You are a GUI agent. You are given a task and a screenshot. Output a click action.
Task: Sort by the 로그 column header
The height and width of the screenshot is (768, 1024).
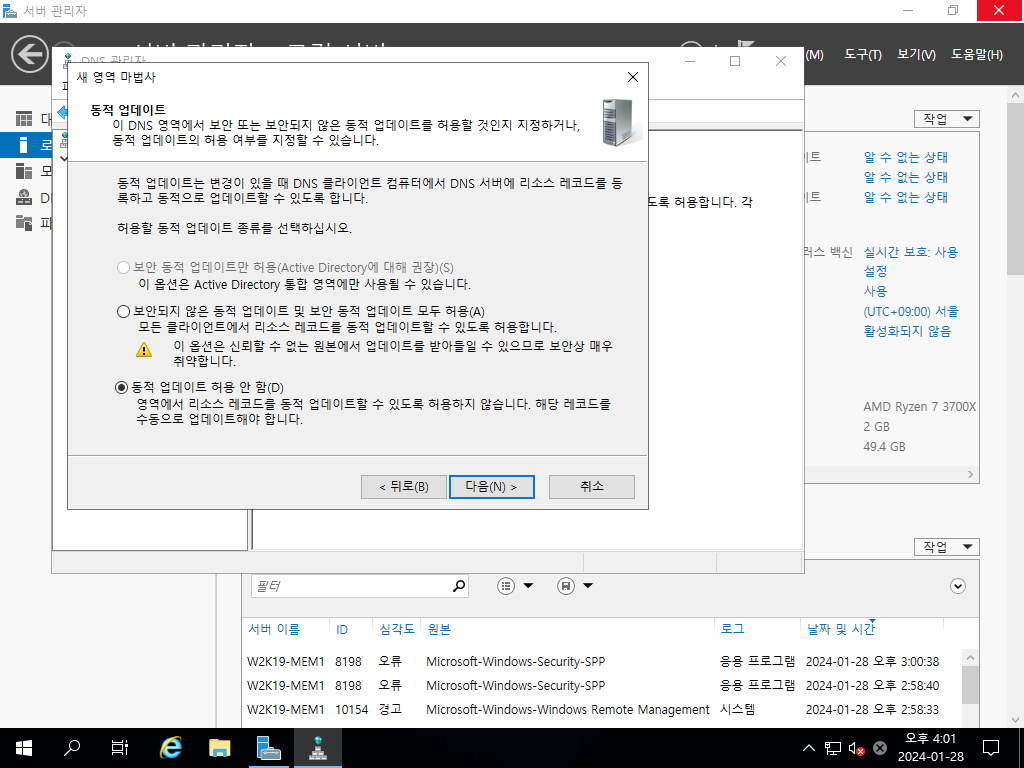(x=732, y=629)
